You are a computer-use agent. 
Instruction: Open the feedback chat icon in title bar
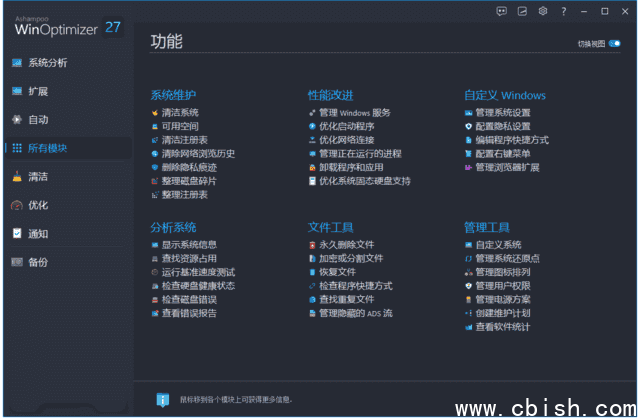click(502, 11)
